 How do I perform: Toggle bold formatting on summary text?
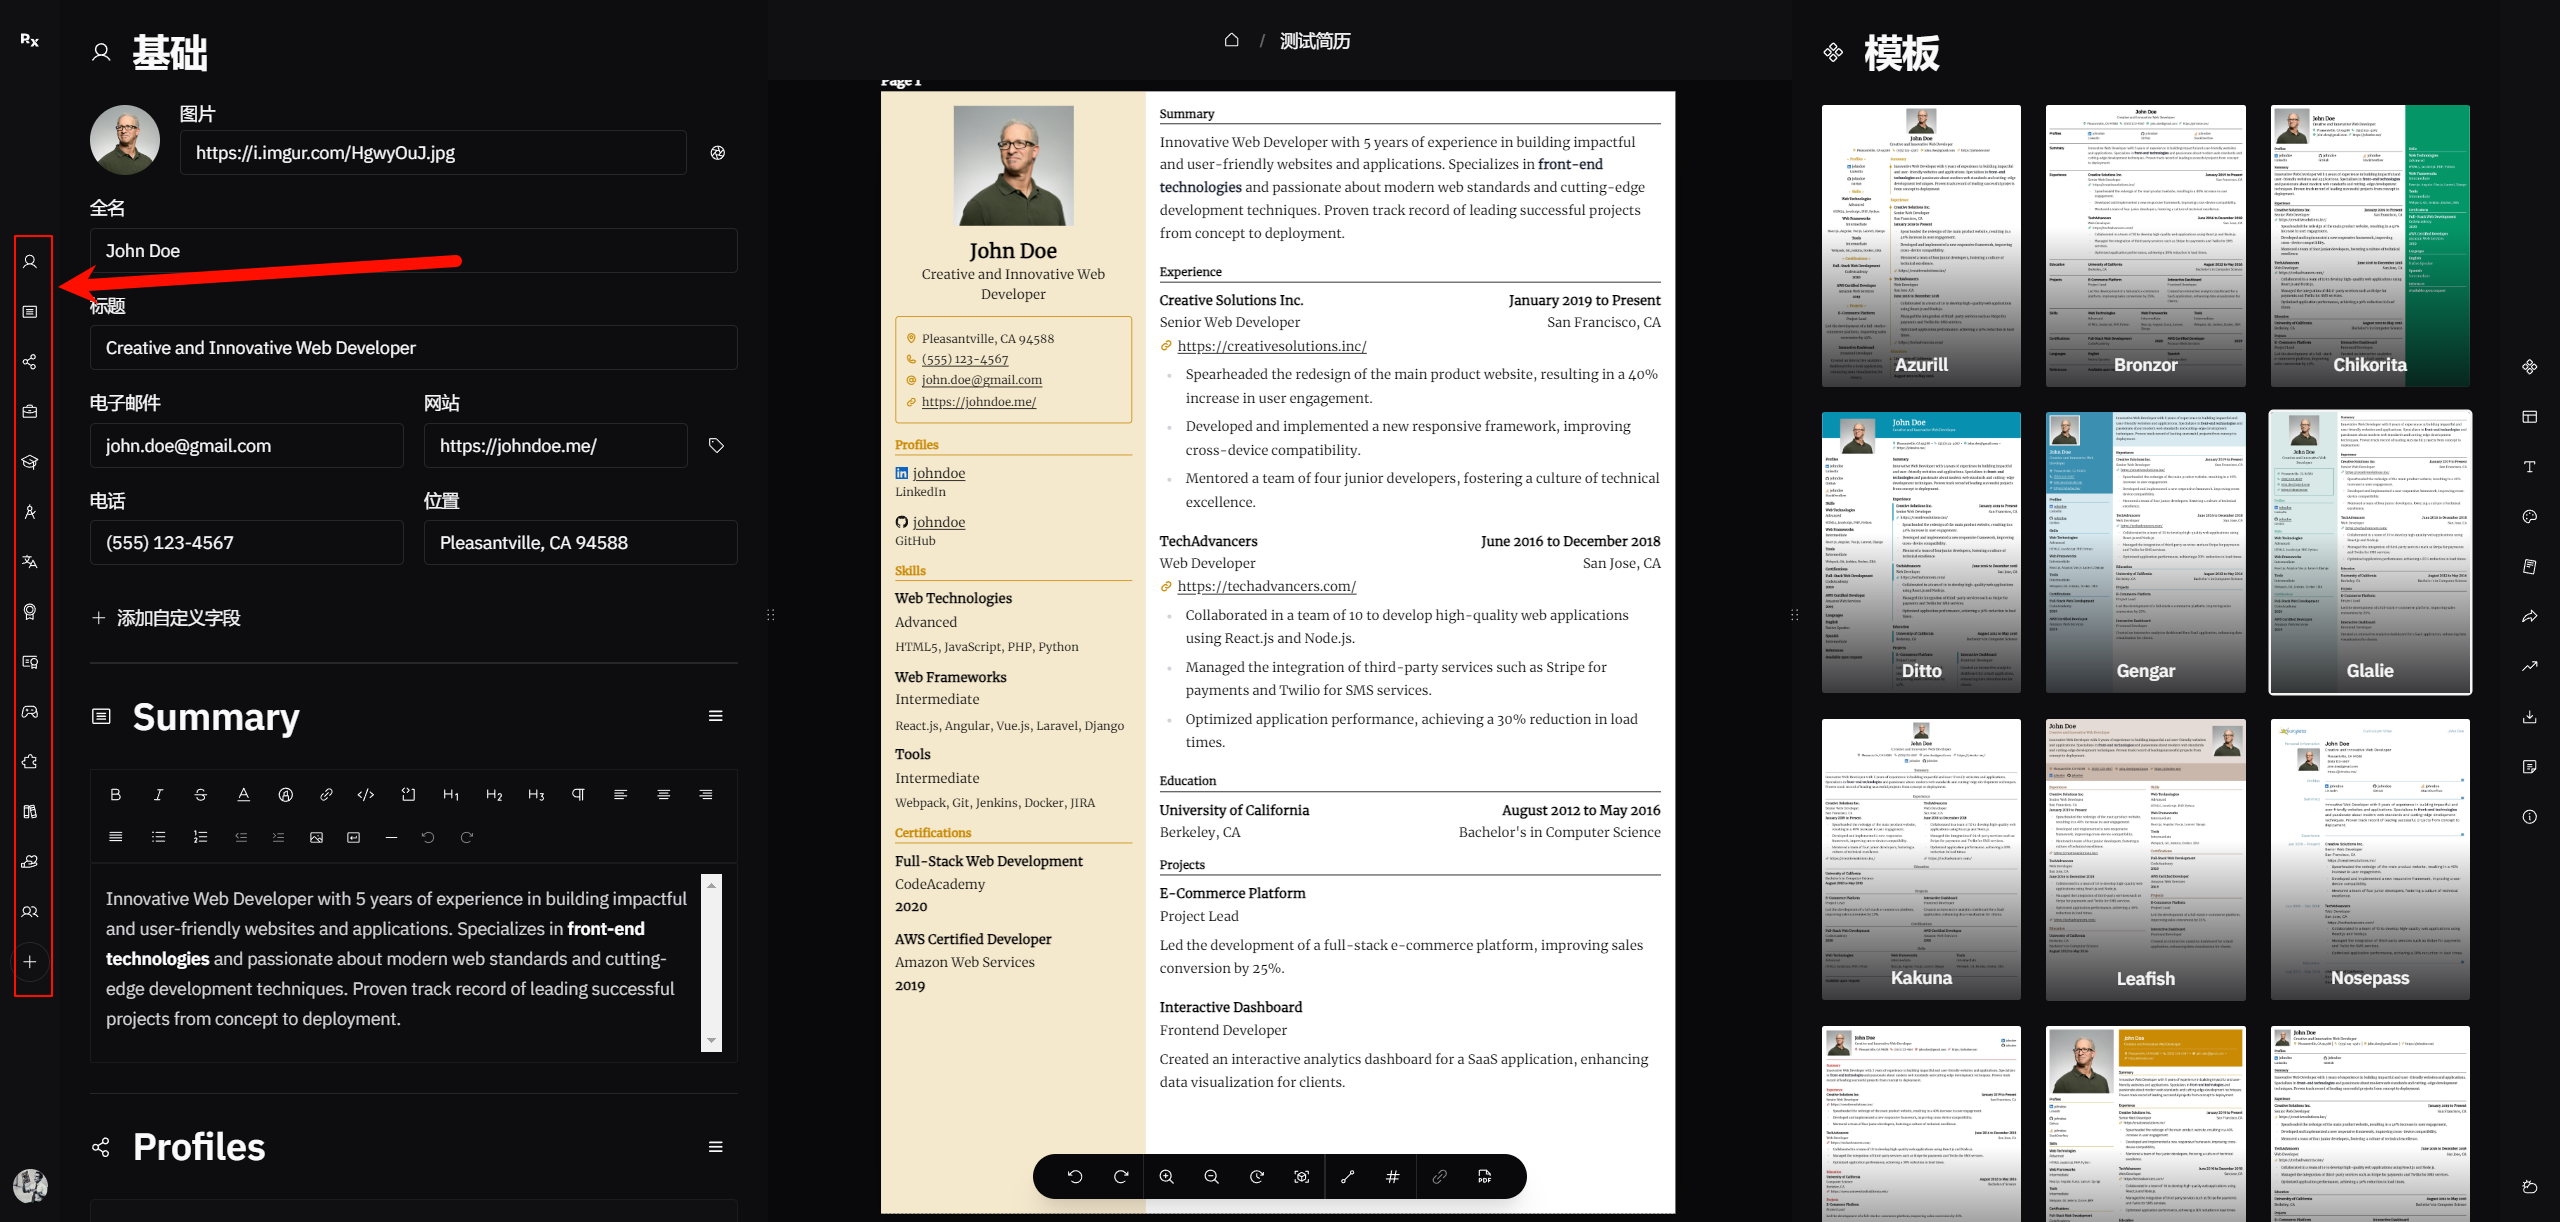coord(116,796)
